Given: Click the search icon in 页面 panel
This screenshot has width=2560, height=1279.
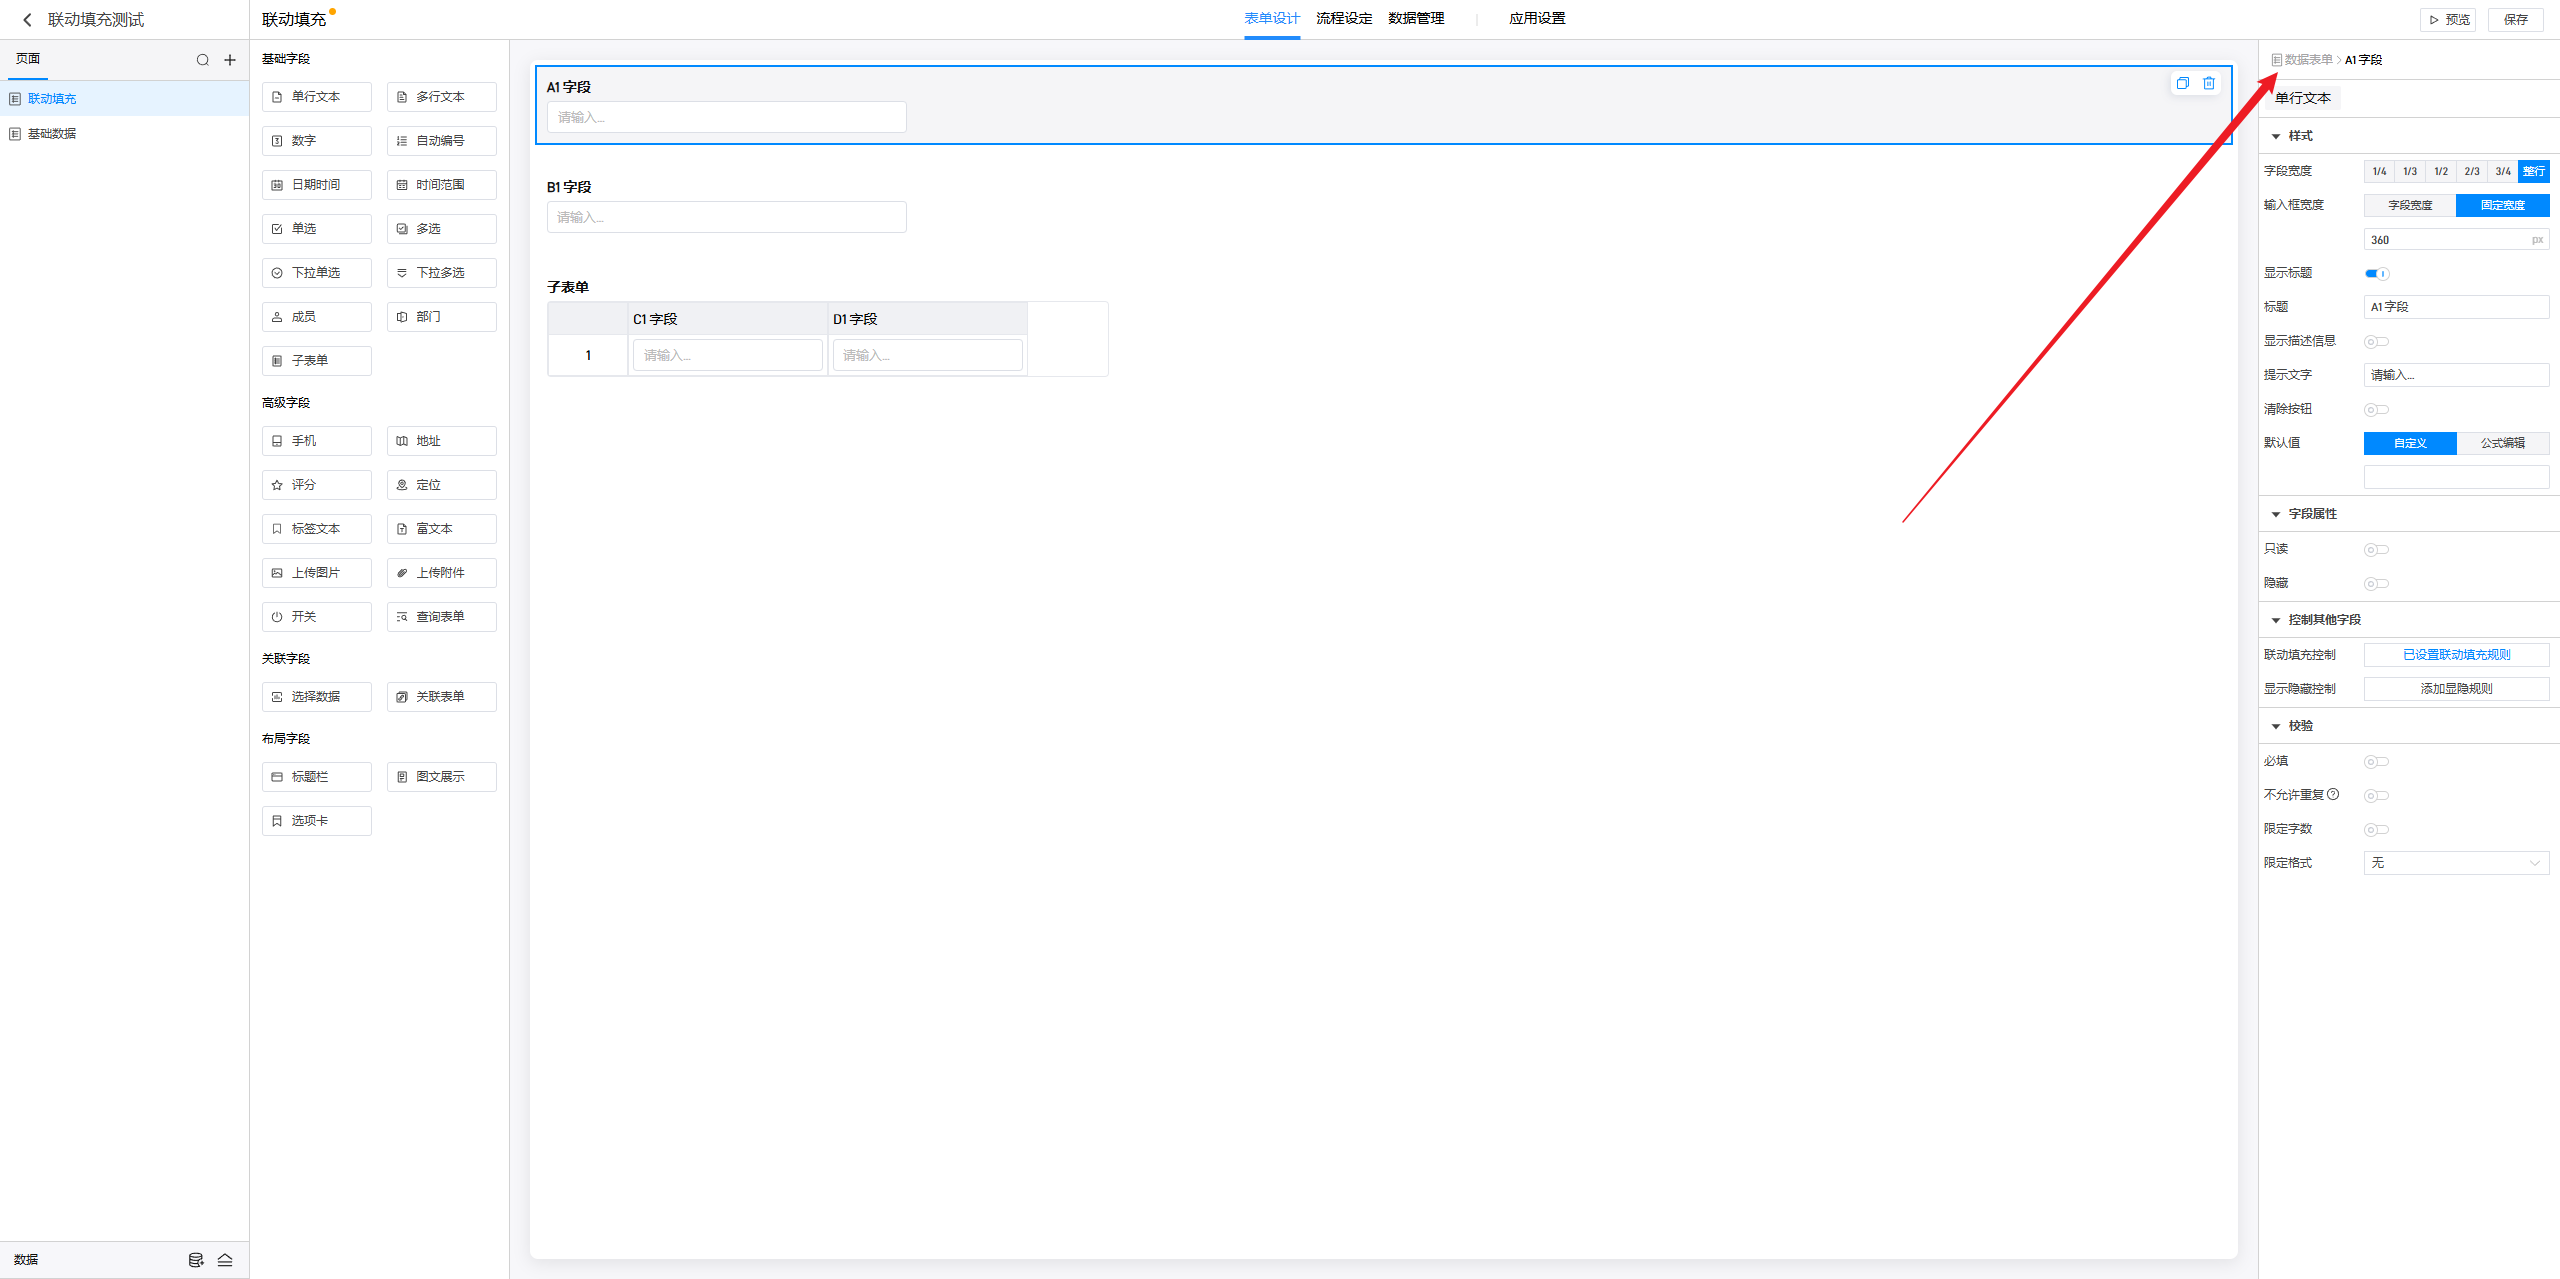Looking at the screenshot, I should [203, 60].
